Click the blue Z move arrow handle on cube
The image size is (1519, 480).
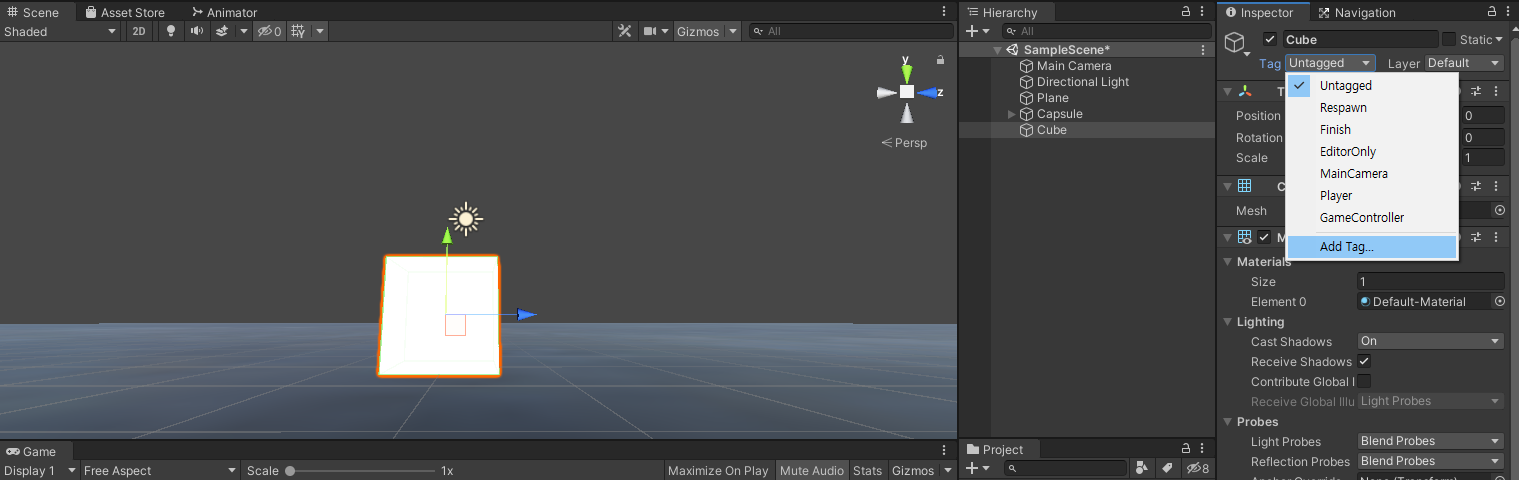(x=527, y=315)
